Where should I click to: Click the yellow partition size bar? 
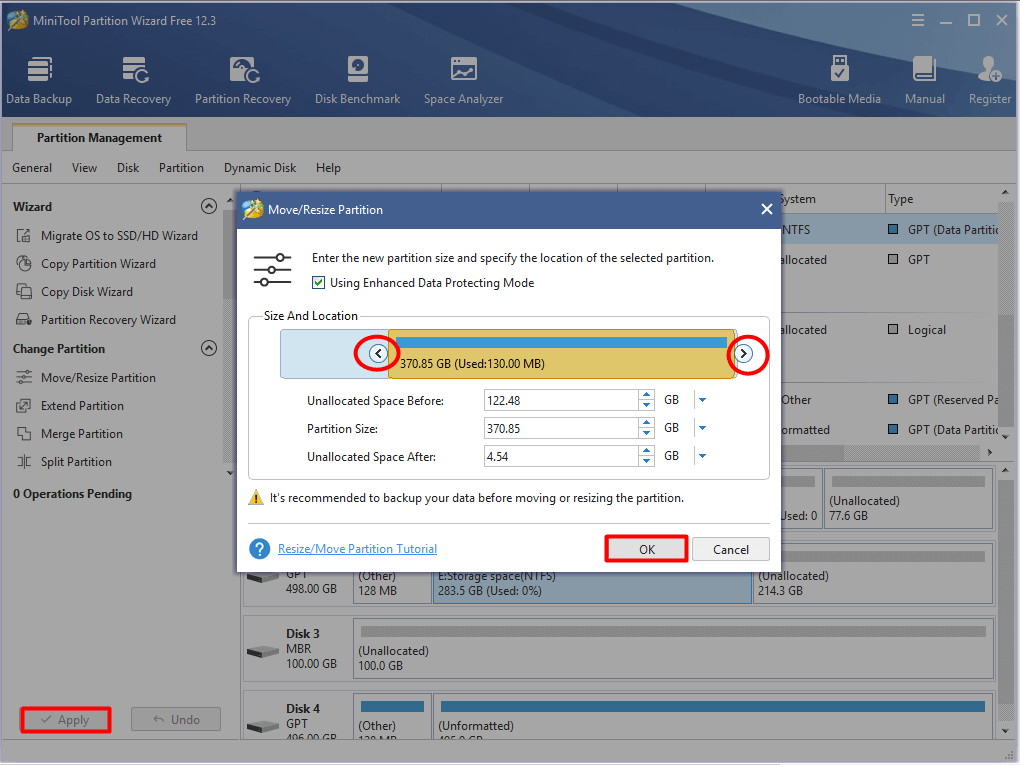(561, 354)
